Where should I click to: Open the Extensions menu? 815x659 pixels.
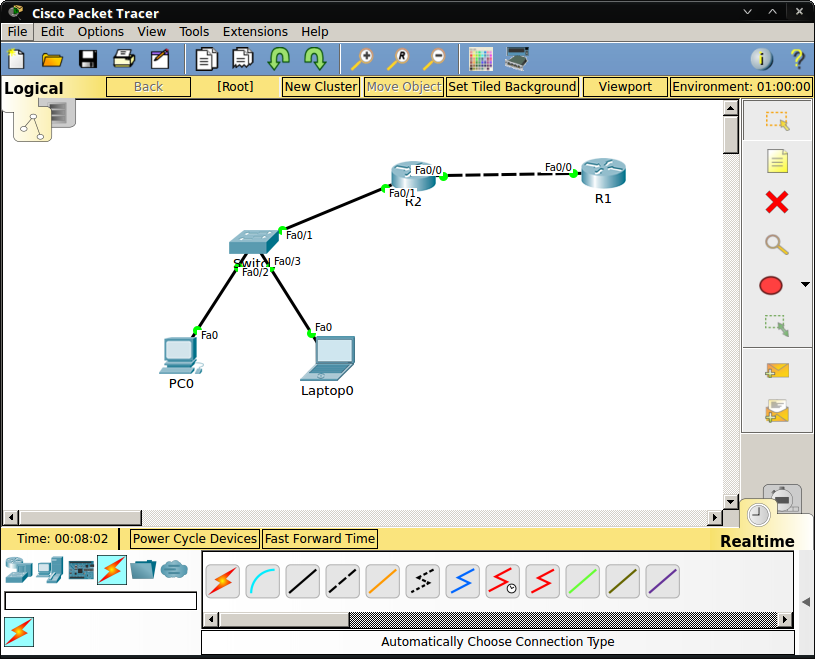(x=255, y=31)
